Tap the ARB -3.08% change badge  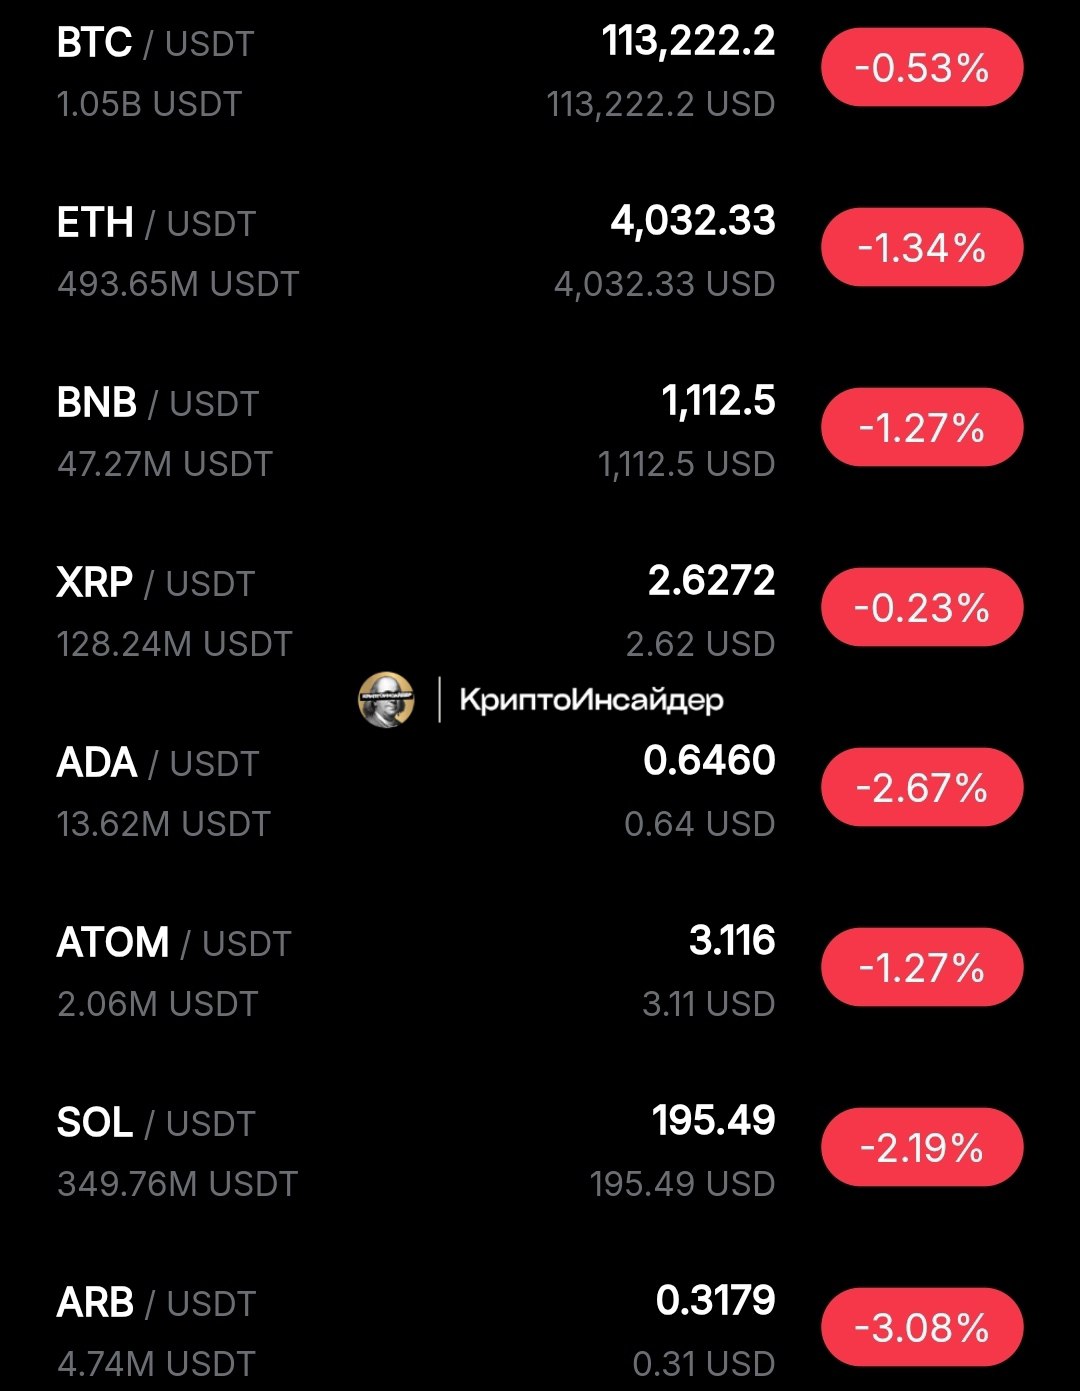pyautogui.click(x=922, y=1328)
